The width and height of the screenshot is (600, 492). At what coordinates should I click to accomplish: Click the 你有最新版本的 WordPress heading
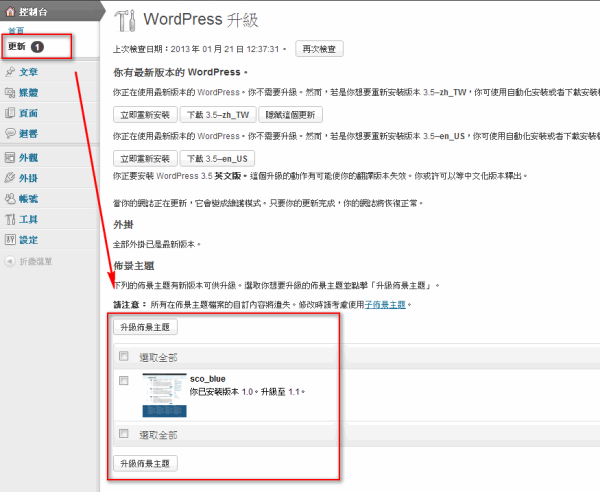tap(180, 72)
